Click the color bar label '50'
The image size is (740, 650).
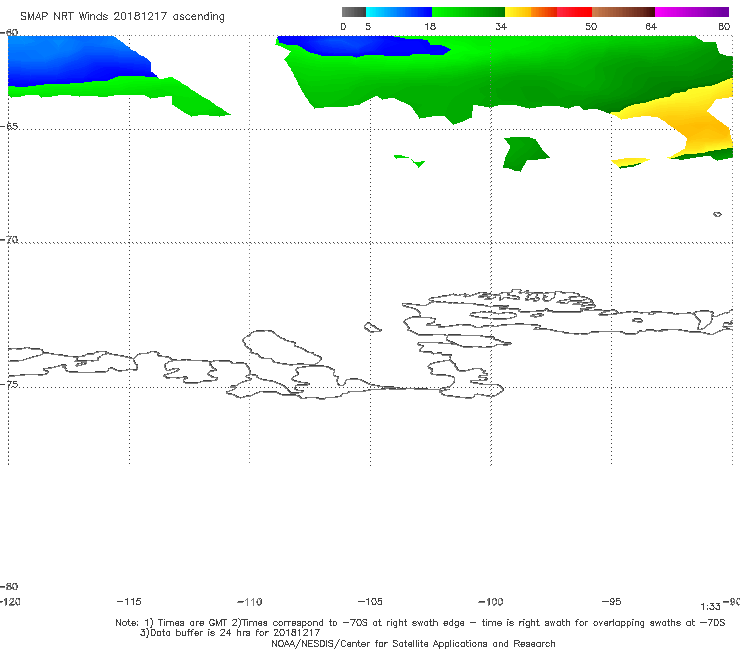click(591, 26)
